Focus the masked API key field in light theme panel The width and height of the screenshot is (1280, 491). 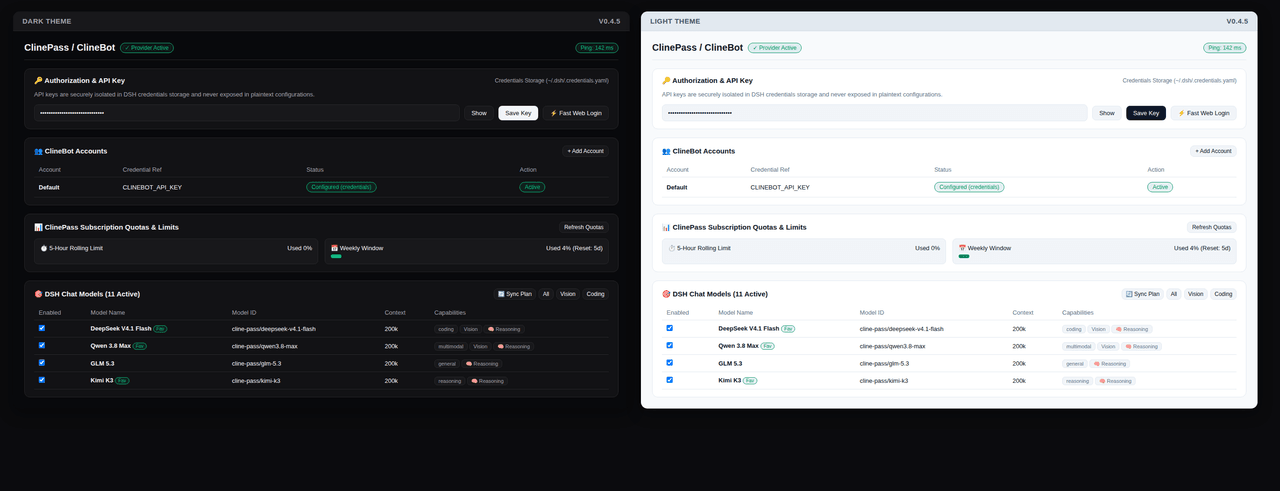(874, 113)
